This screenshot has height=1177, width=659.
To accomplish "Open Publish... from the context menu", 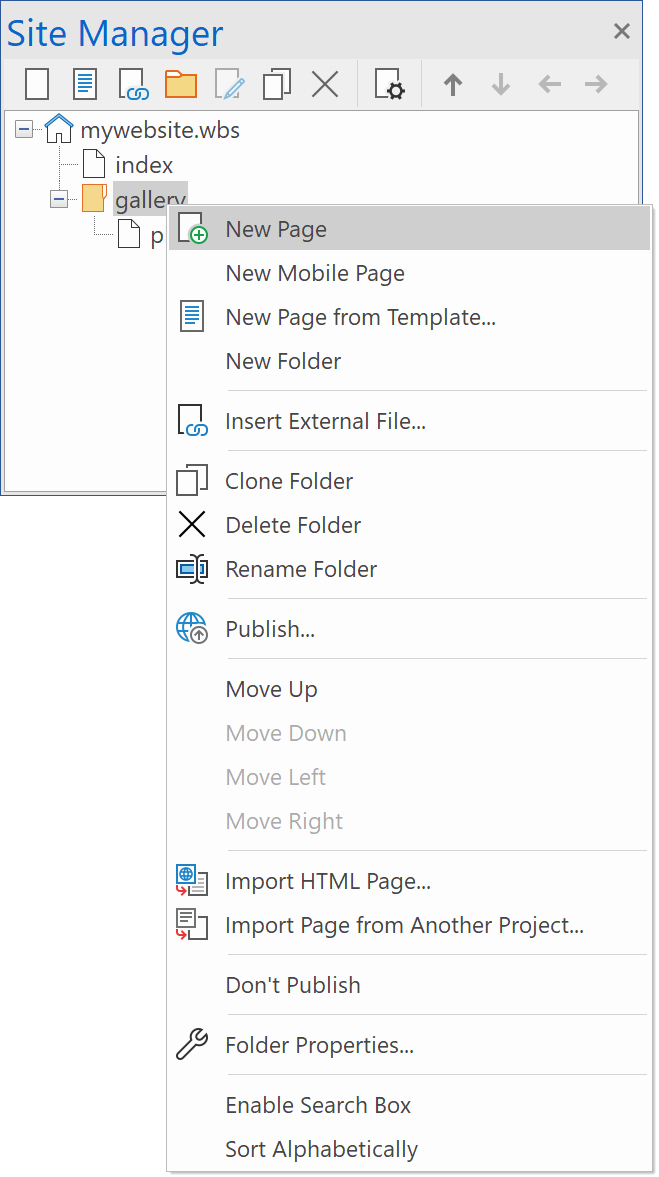I will pos(270,629).
